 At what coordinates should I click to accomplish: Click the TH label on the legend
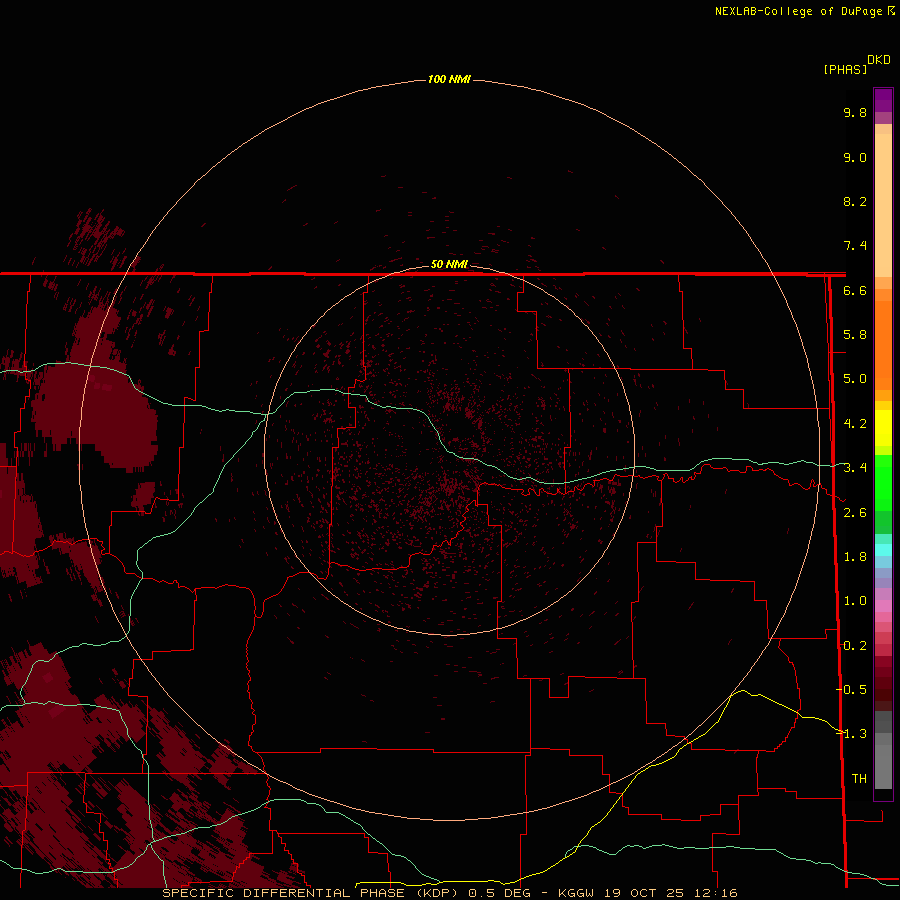pyautogui.click(x=859, y=778)
